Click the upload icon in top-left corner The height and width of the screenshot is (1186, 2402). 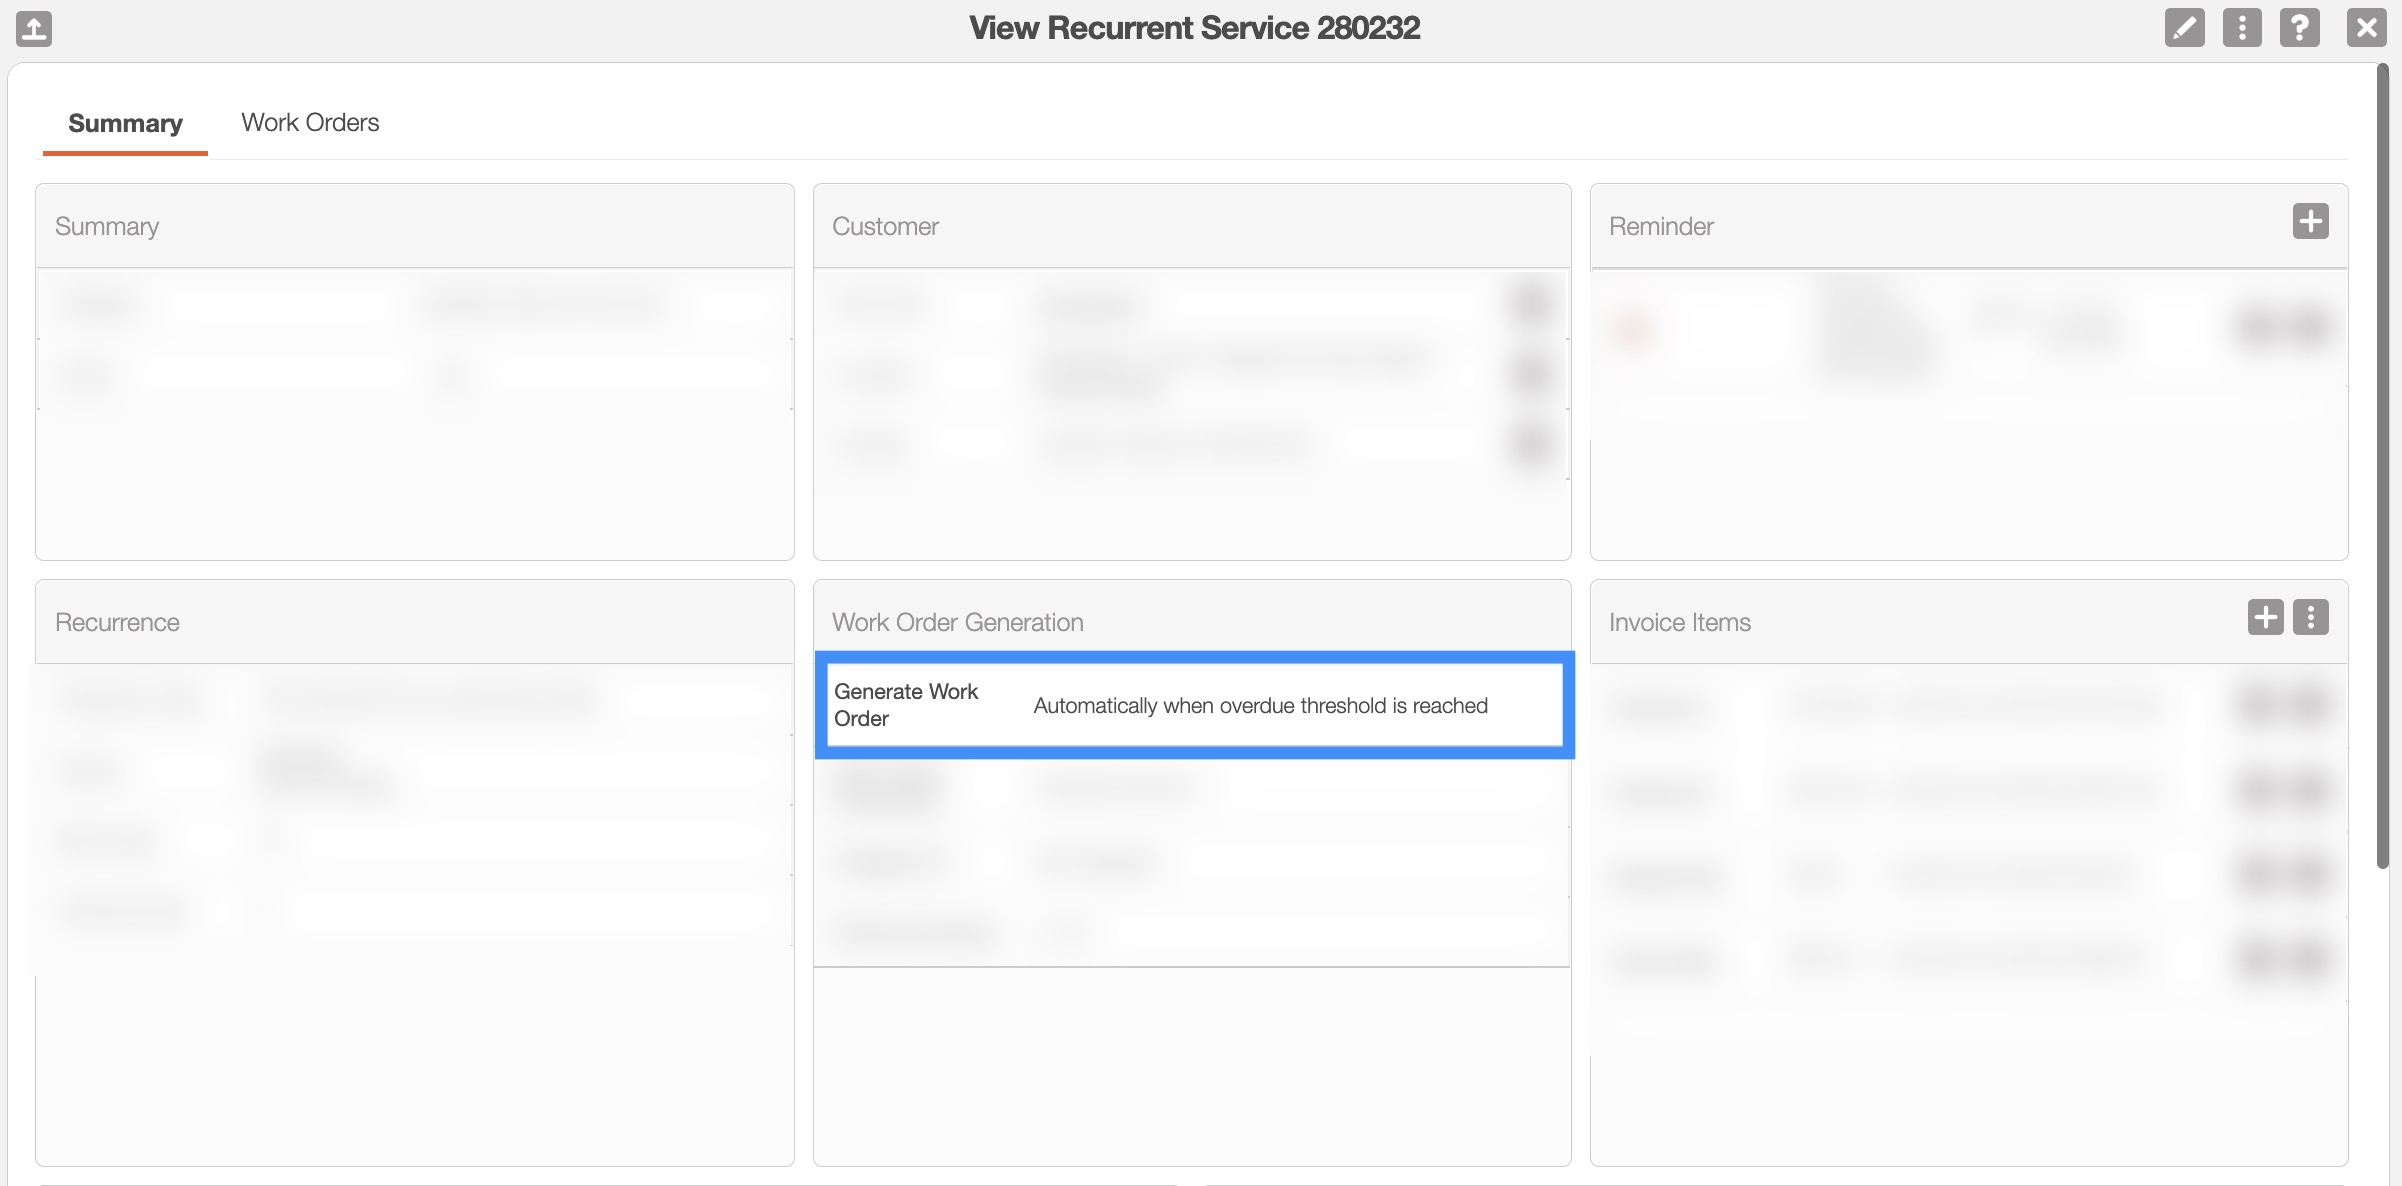tap(34, 28)
